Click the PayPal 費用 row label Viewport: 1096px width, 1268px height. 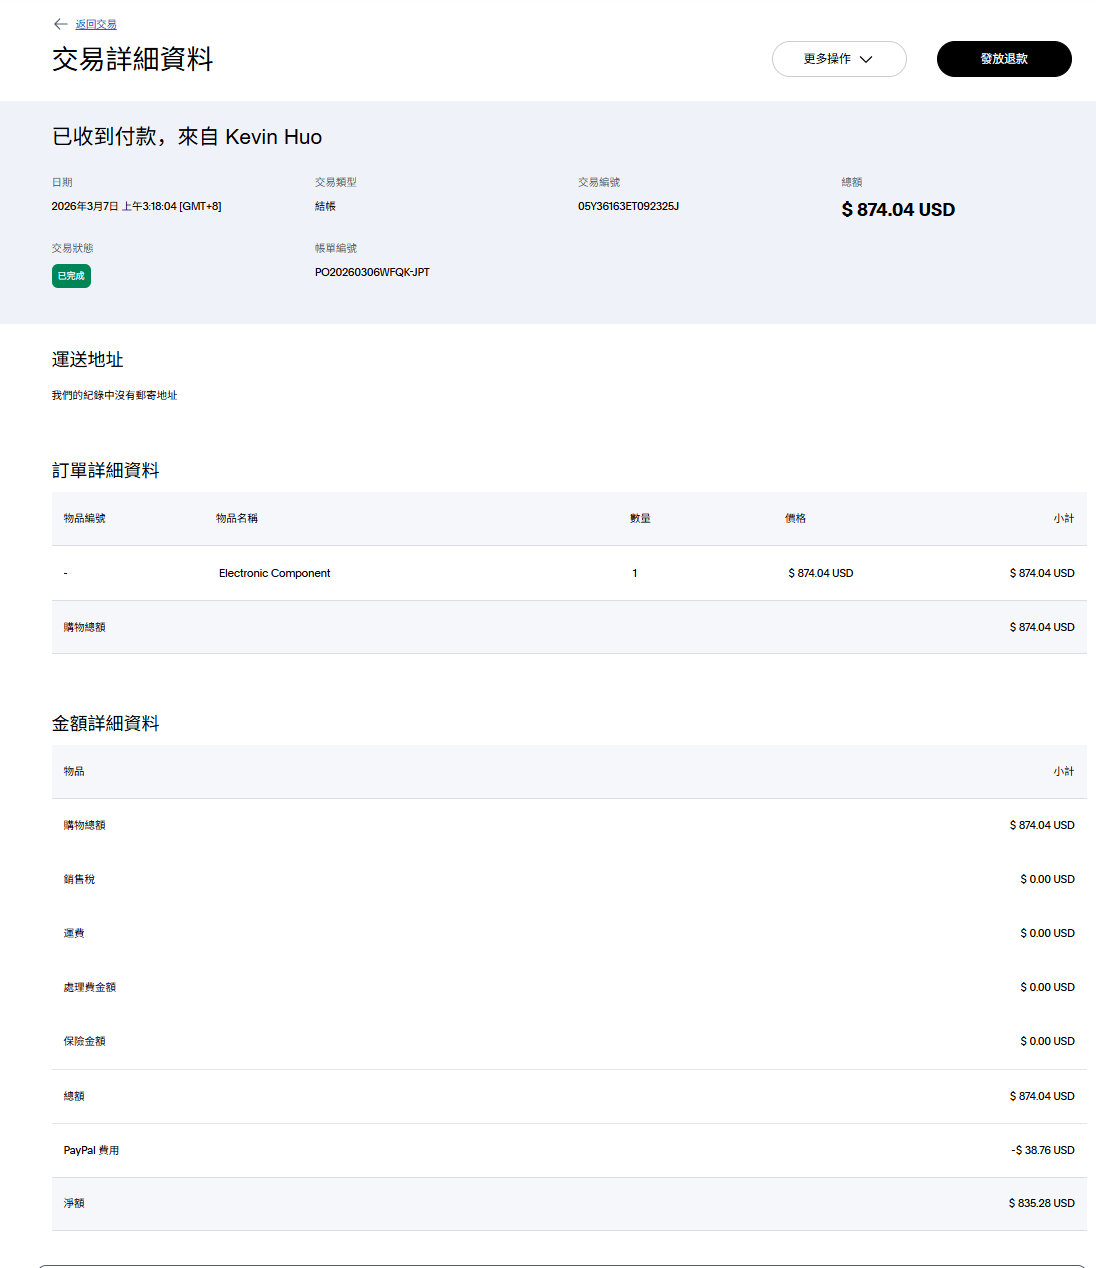91,1150
